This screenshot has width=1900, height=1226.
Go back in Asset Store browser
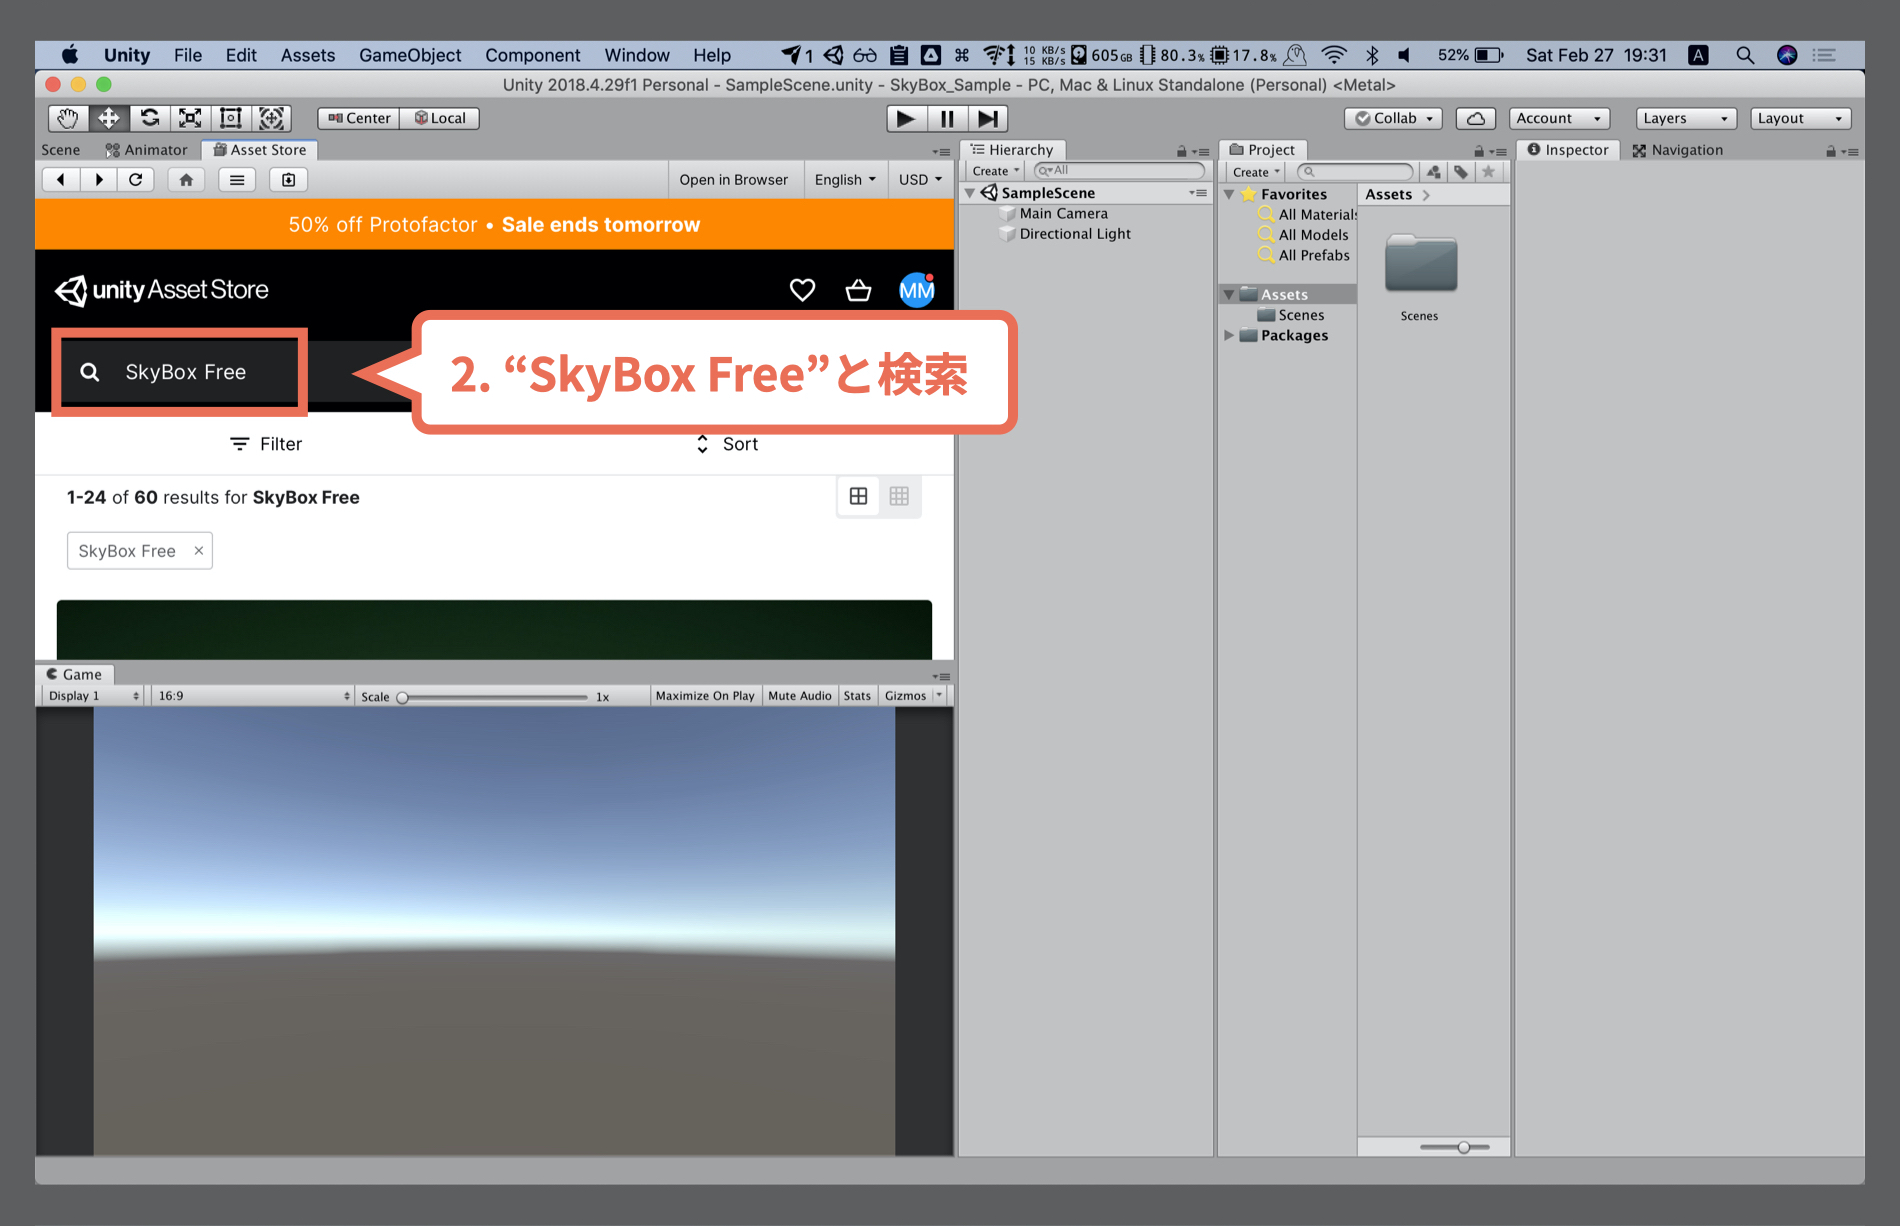click(x=61, y=180)
